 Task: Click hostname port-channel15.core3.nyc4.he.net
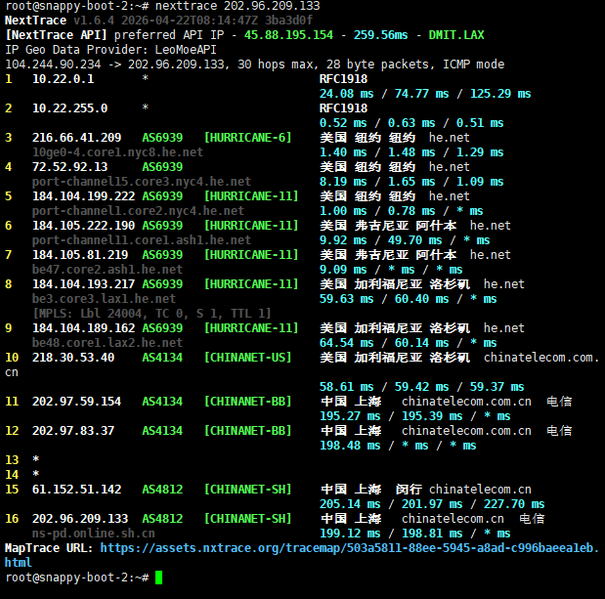click(x=142, y=182)
